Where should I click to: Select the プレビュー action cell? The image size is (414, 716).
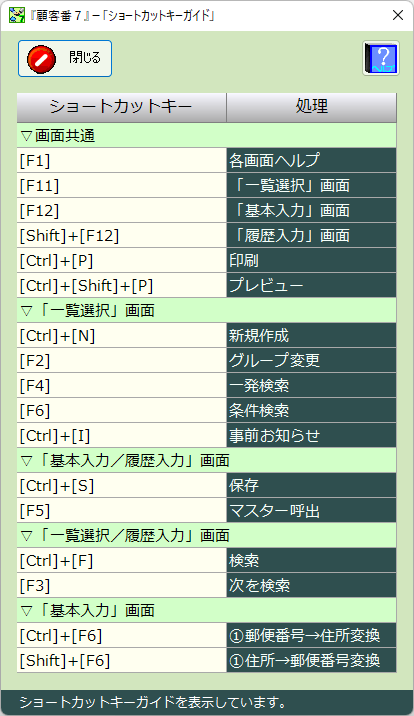point(311,285)
